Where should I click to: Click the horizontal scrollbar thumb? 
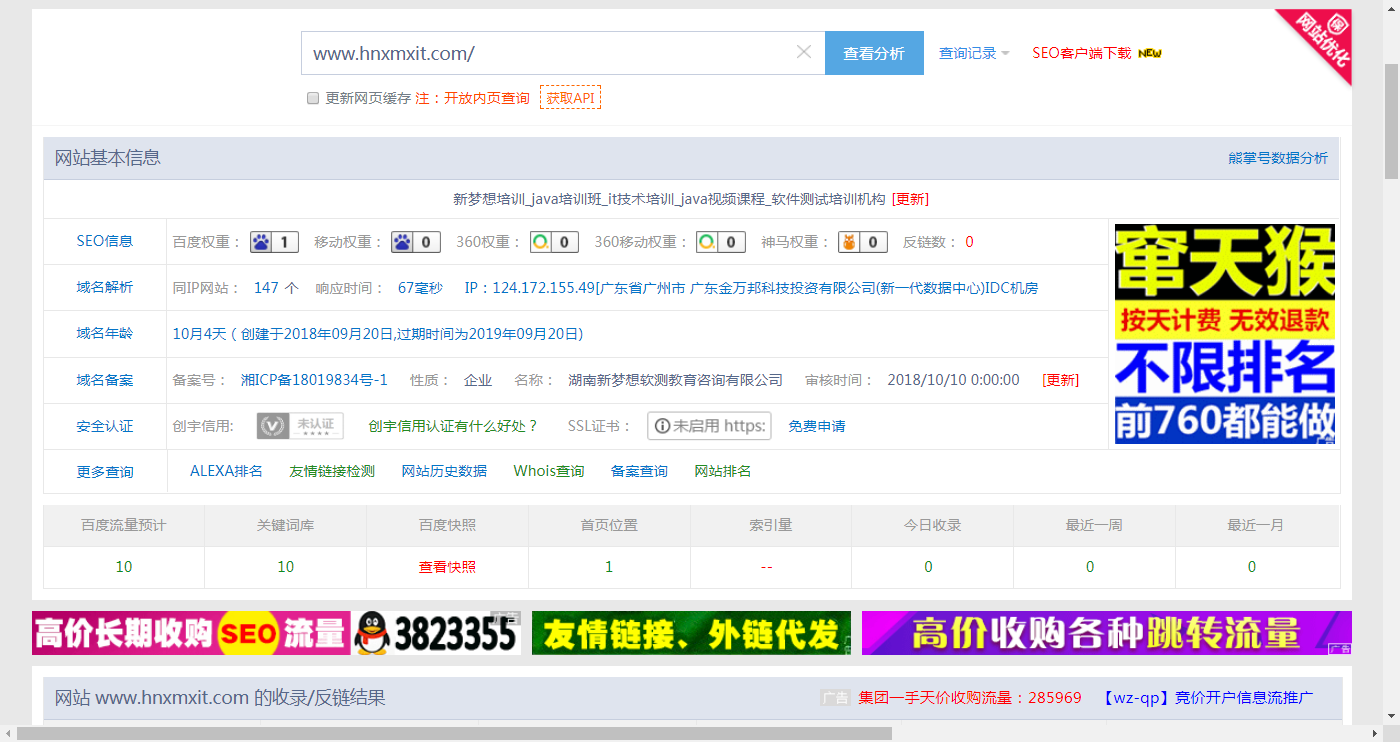tap(454, 734)
